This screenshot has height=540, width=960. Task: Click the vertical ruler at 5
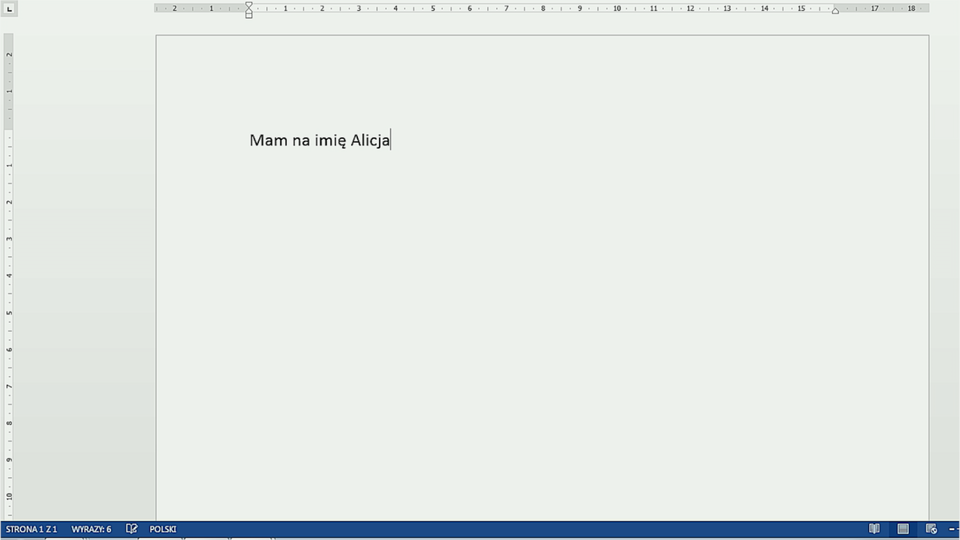pyautogui.click(x=9, y=313)
